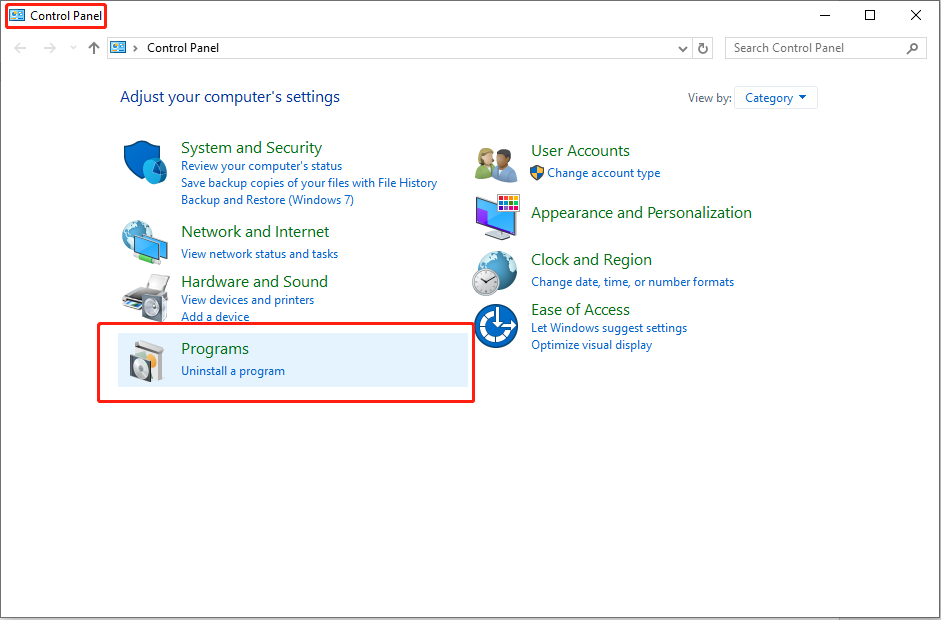Open Network and Internet heading

[255, 232]
